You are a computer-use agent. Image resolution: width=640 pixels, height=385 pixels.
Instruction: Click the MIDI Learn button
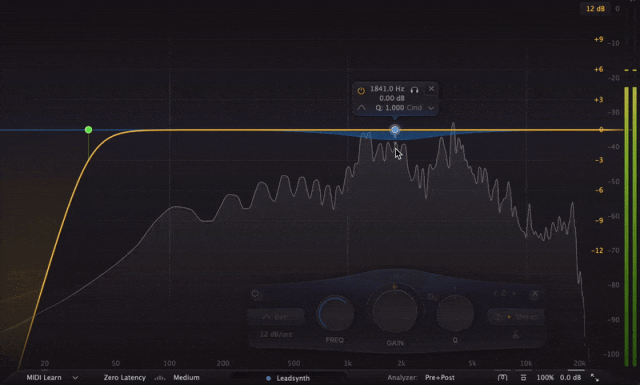click(44, 378)
